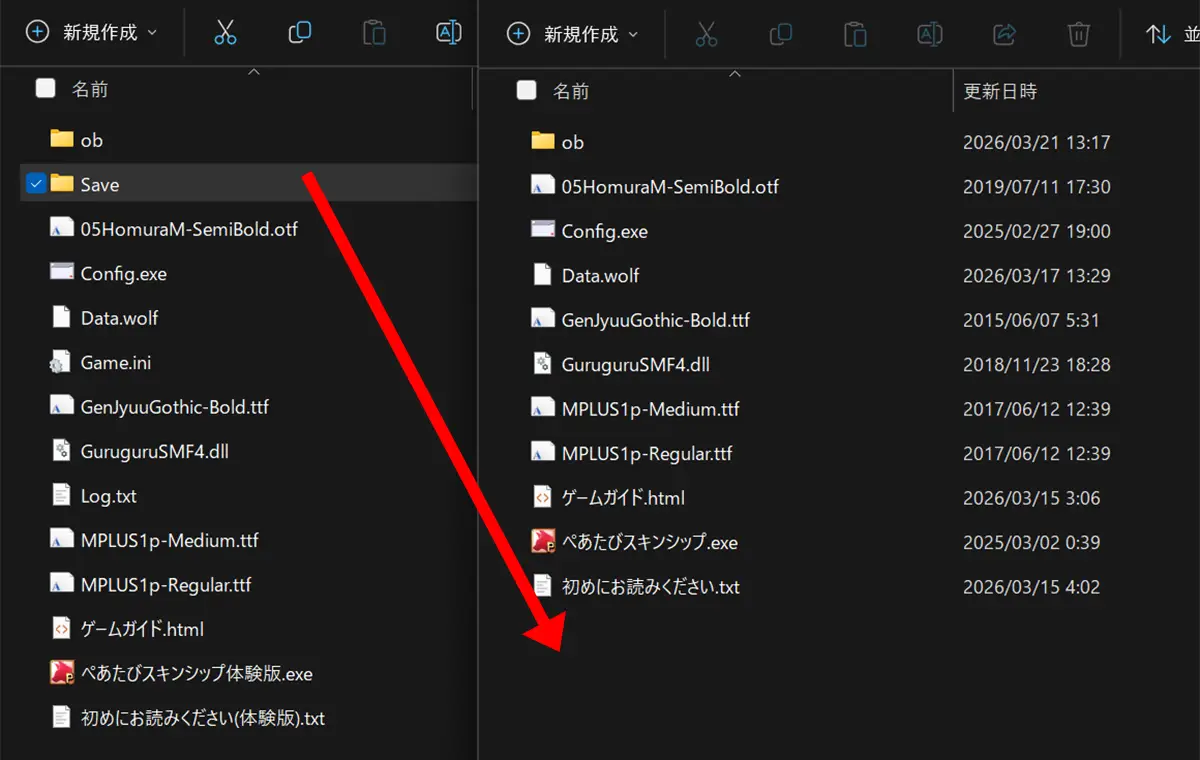
Task: Toggle select-all checkbox in right window header
Action: 526,91
